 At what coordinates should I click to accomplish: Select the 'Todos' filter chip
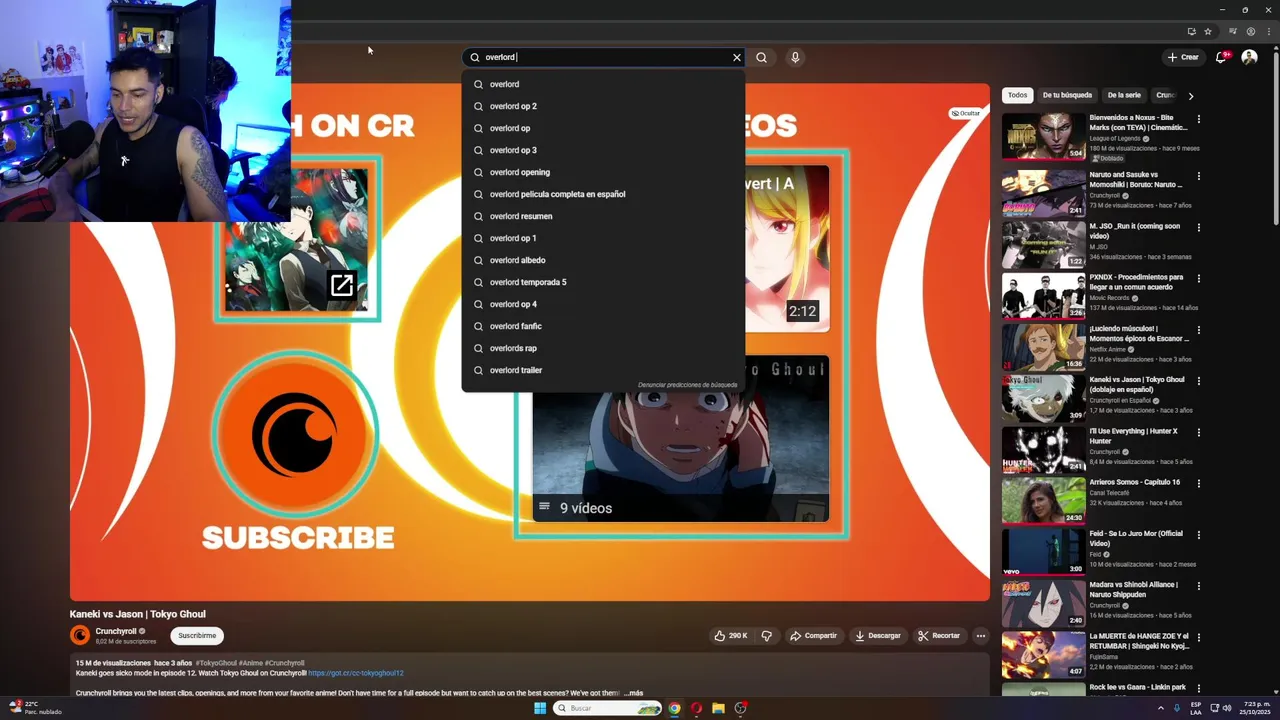tap(1017, 95)
